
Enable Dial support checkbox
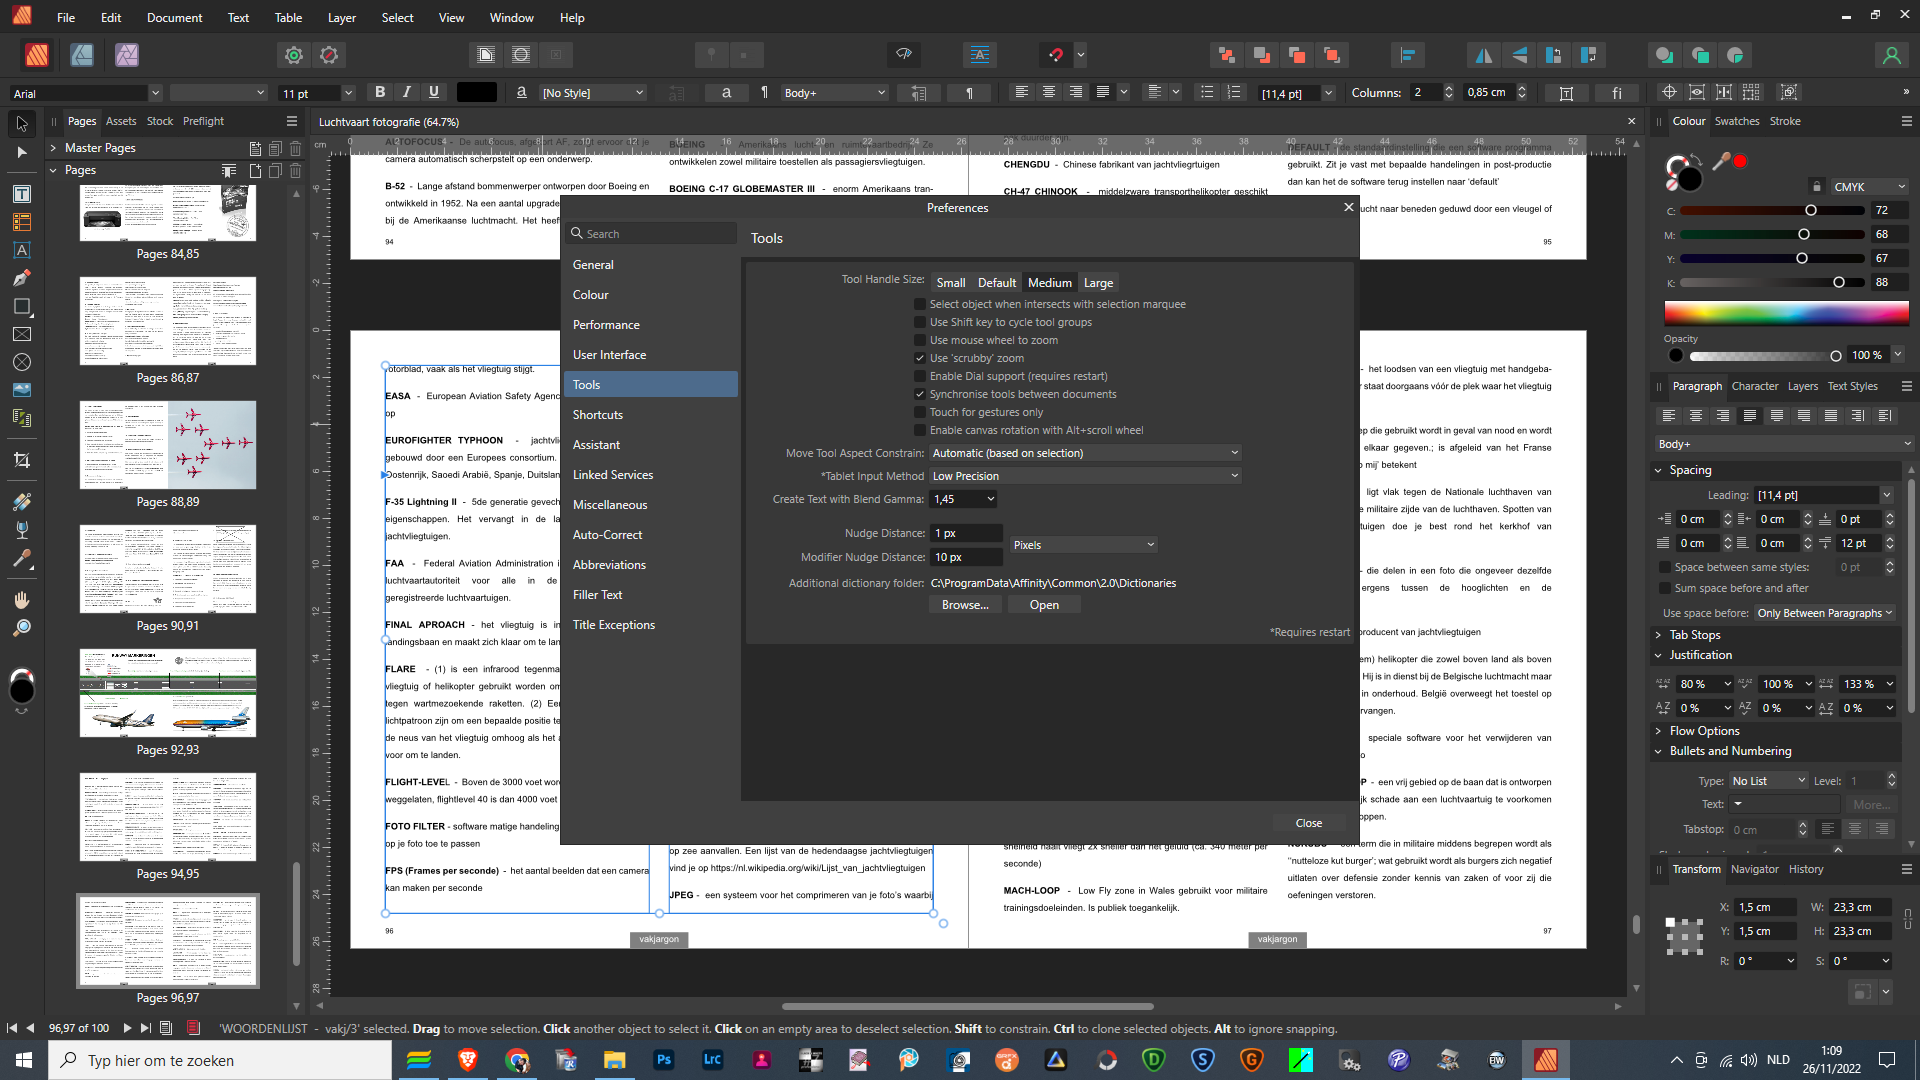[920, 376]
